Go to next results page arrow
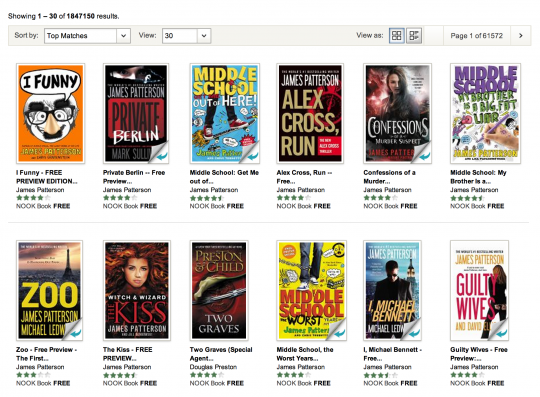This screenshot has height=397, width=540. click(521, 35)
